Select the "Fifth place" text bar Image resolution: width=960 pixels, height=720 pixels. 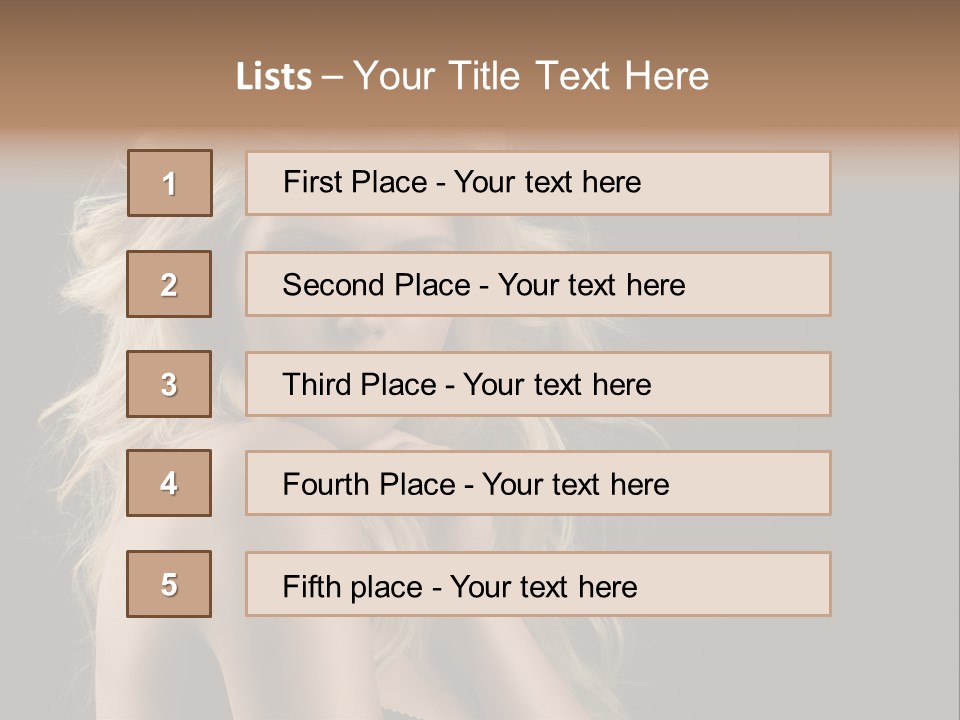[x=538, y=584]
